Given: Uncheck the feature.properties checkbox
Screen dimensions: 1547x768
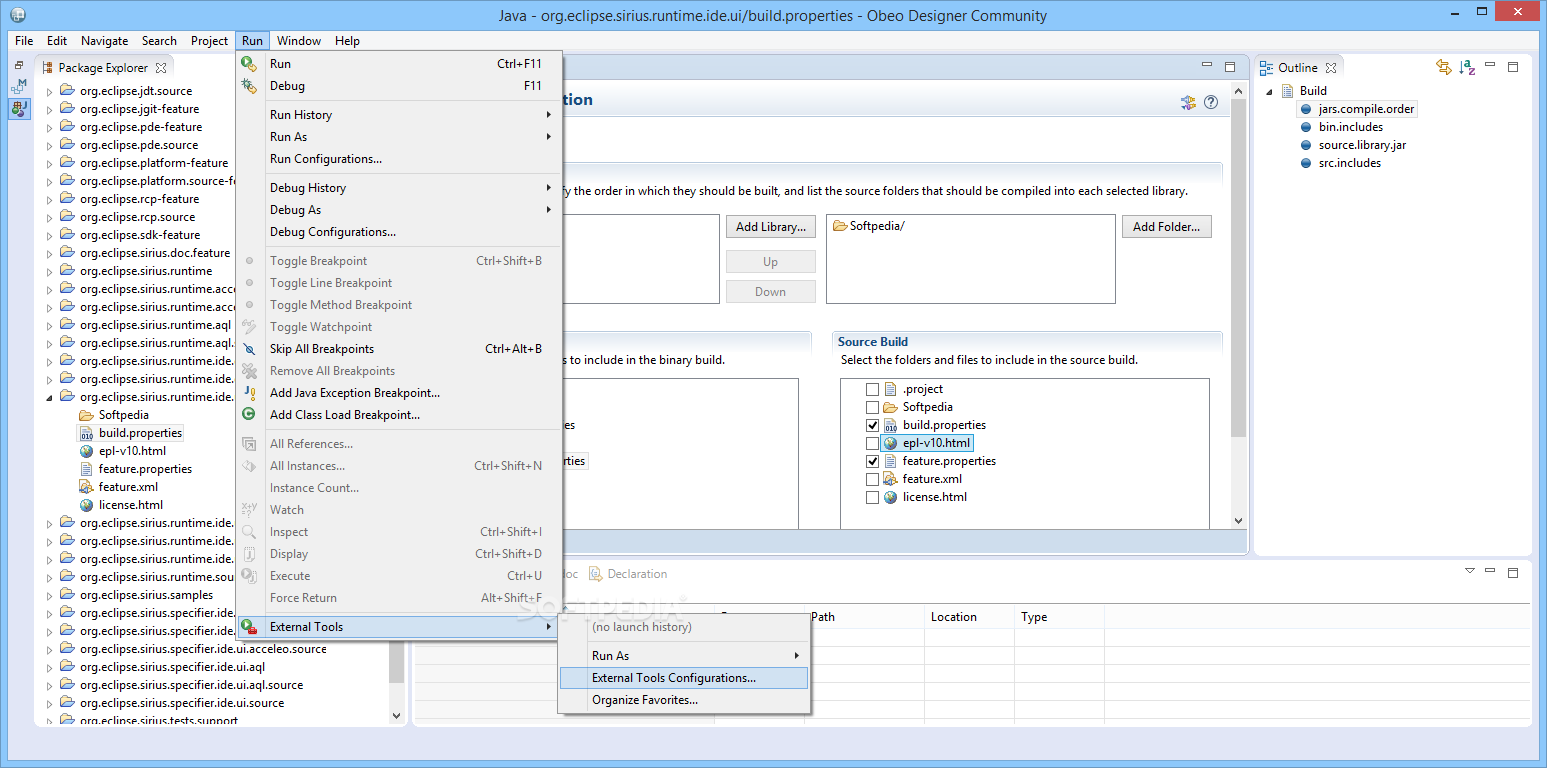Looking at the screenshot, I should coord(873,461).
